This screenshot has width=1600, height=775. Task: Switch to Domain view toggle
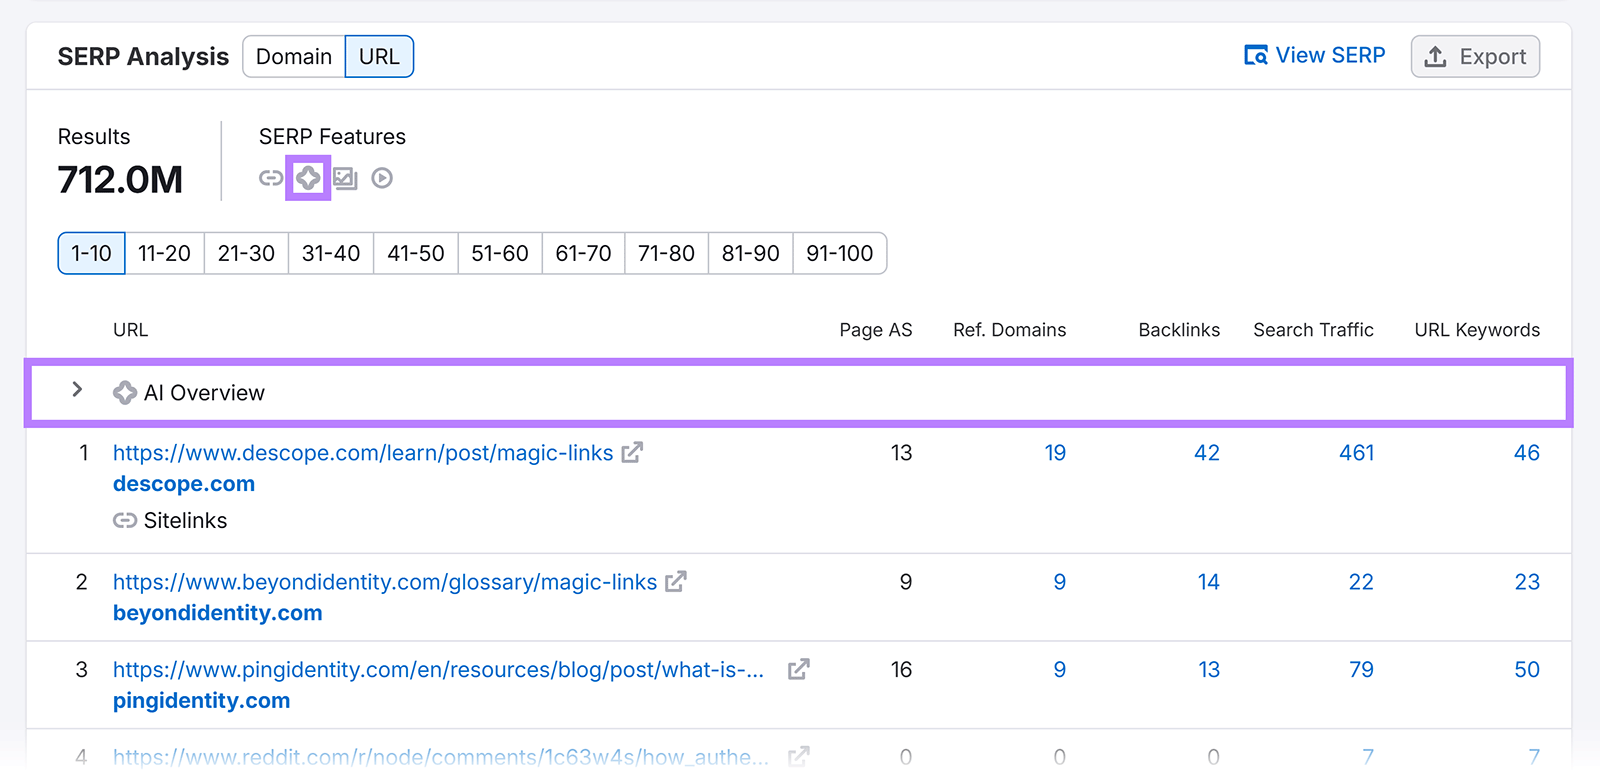click(x=294, y=57)
